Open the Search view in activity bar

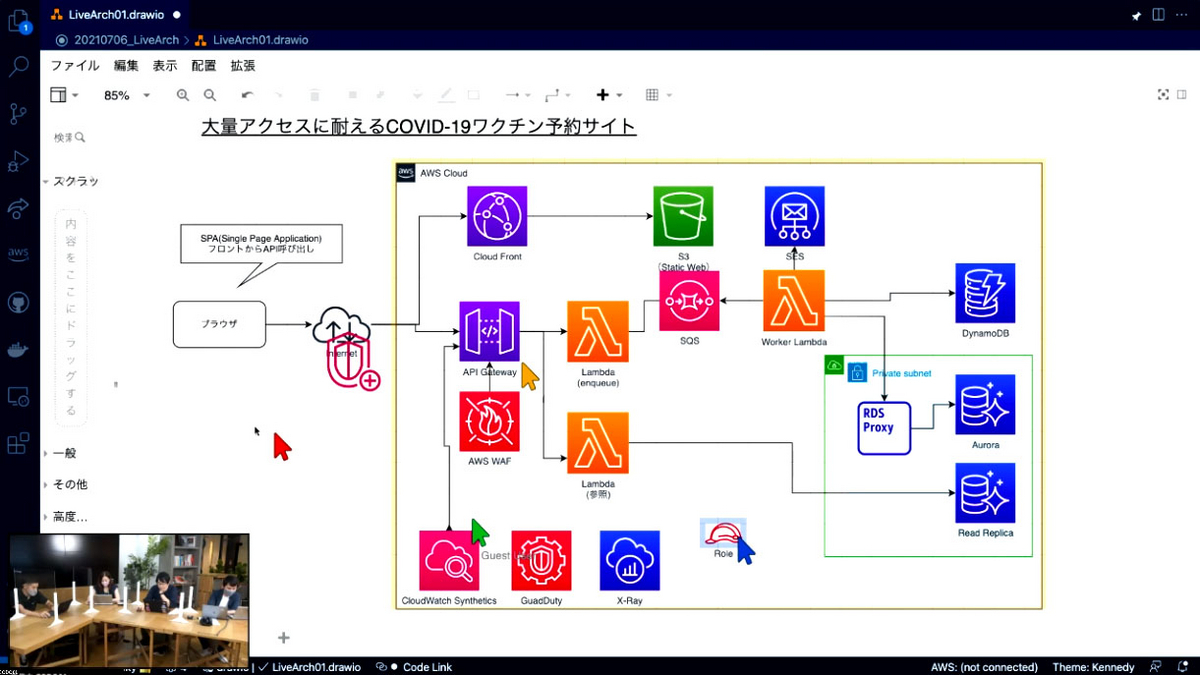tap(19, 67)
